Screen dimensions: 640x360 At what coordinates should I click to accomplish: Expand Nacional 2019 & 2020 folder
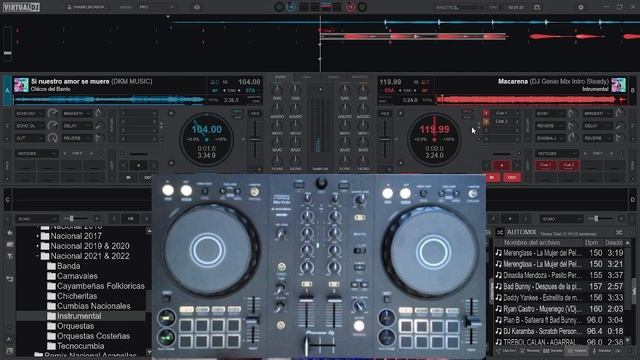38,246
